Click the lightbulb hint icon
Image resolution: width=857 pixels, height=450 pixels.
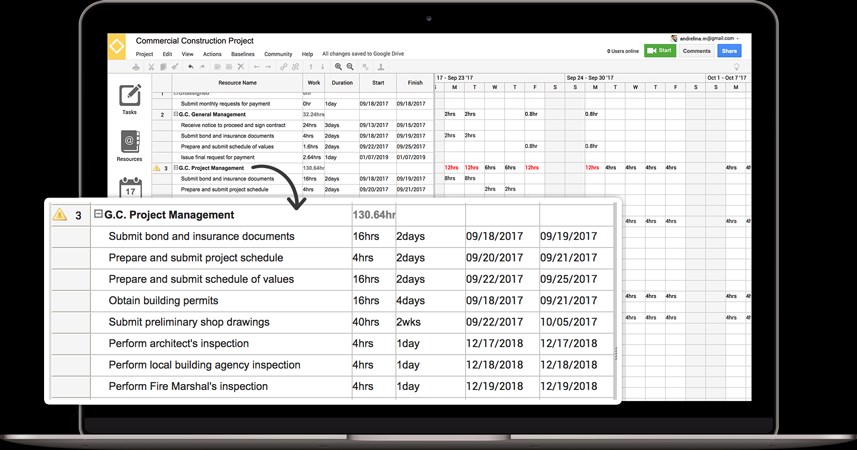click(x=736, y=67)
